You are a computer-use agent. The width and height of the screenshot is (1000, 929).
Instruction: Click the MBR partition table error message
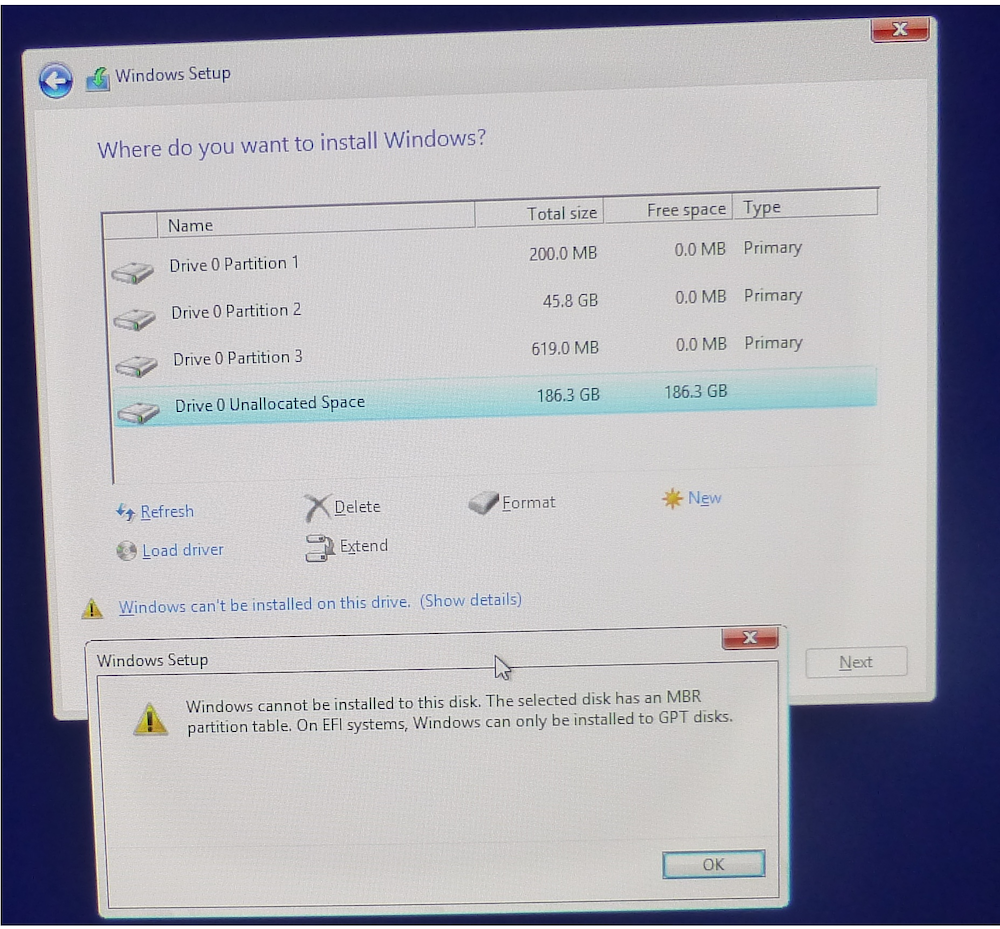[459, 713]
